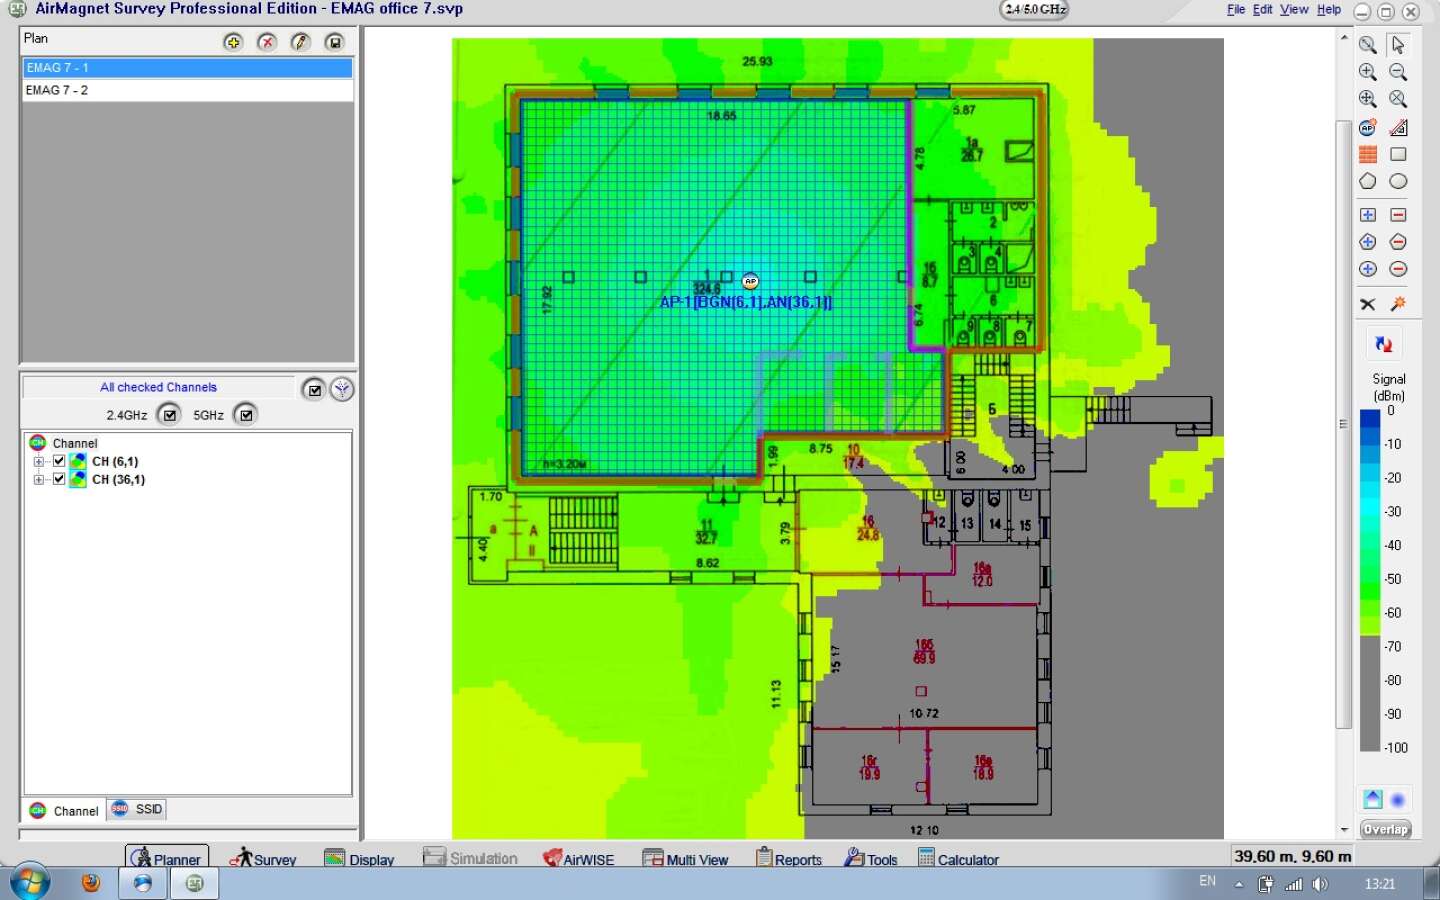Select the ellipse area tool
This screenshot has height=900, width=1440.
click(x=1398, y=181)
